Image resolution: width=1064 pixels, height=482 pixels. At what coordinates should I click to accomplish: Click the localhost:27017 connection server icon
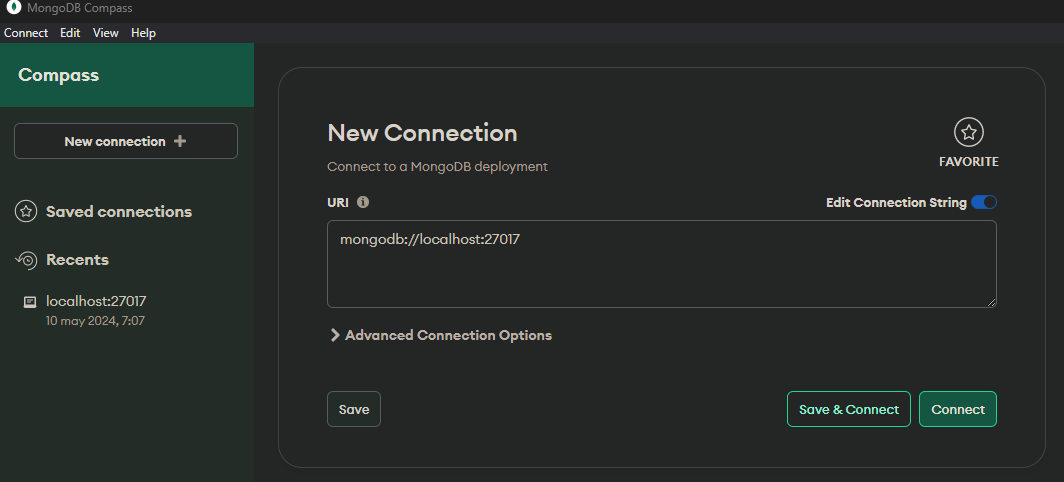click(30, 302)
